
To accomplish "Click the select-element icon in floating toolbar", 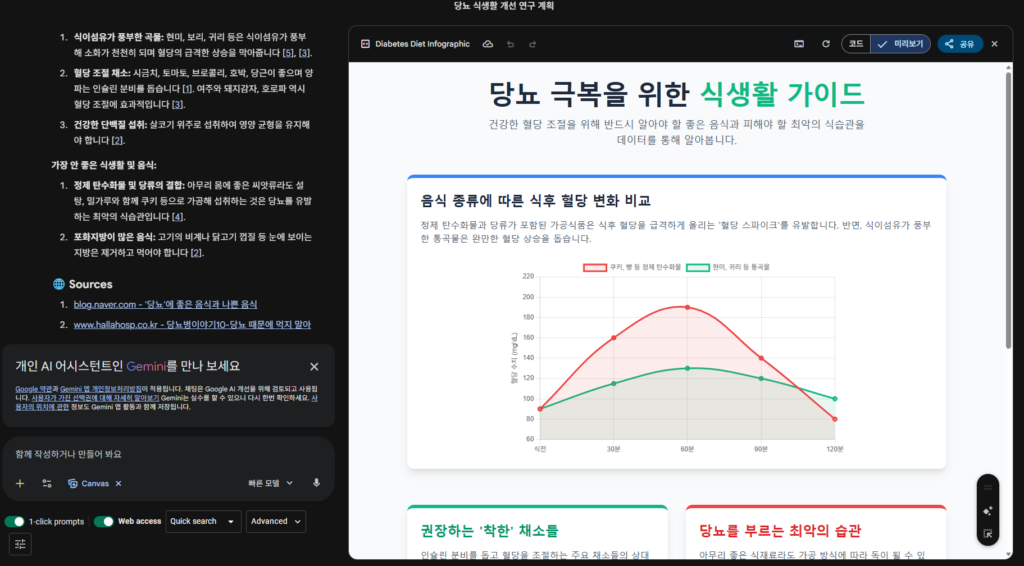I will (987, 534).
